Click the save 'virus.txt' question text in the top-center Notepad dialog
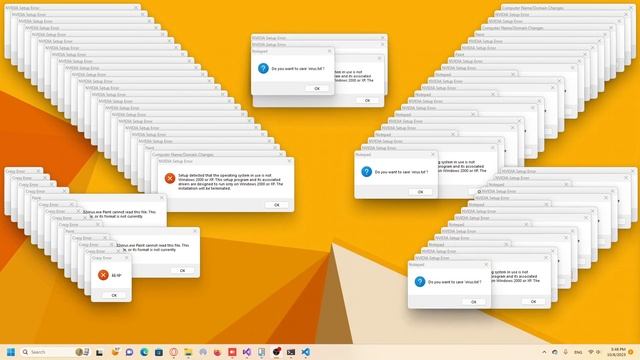The width and height of the screenshot is (640, 360). pyautogui.click(x=298, y=69)
